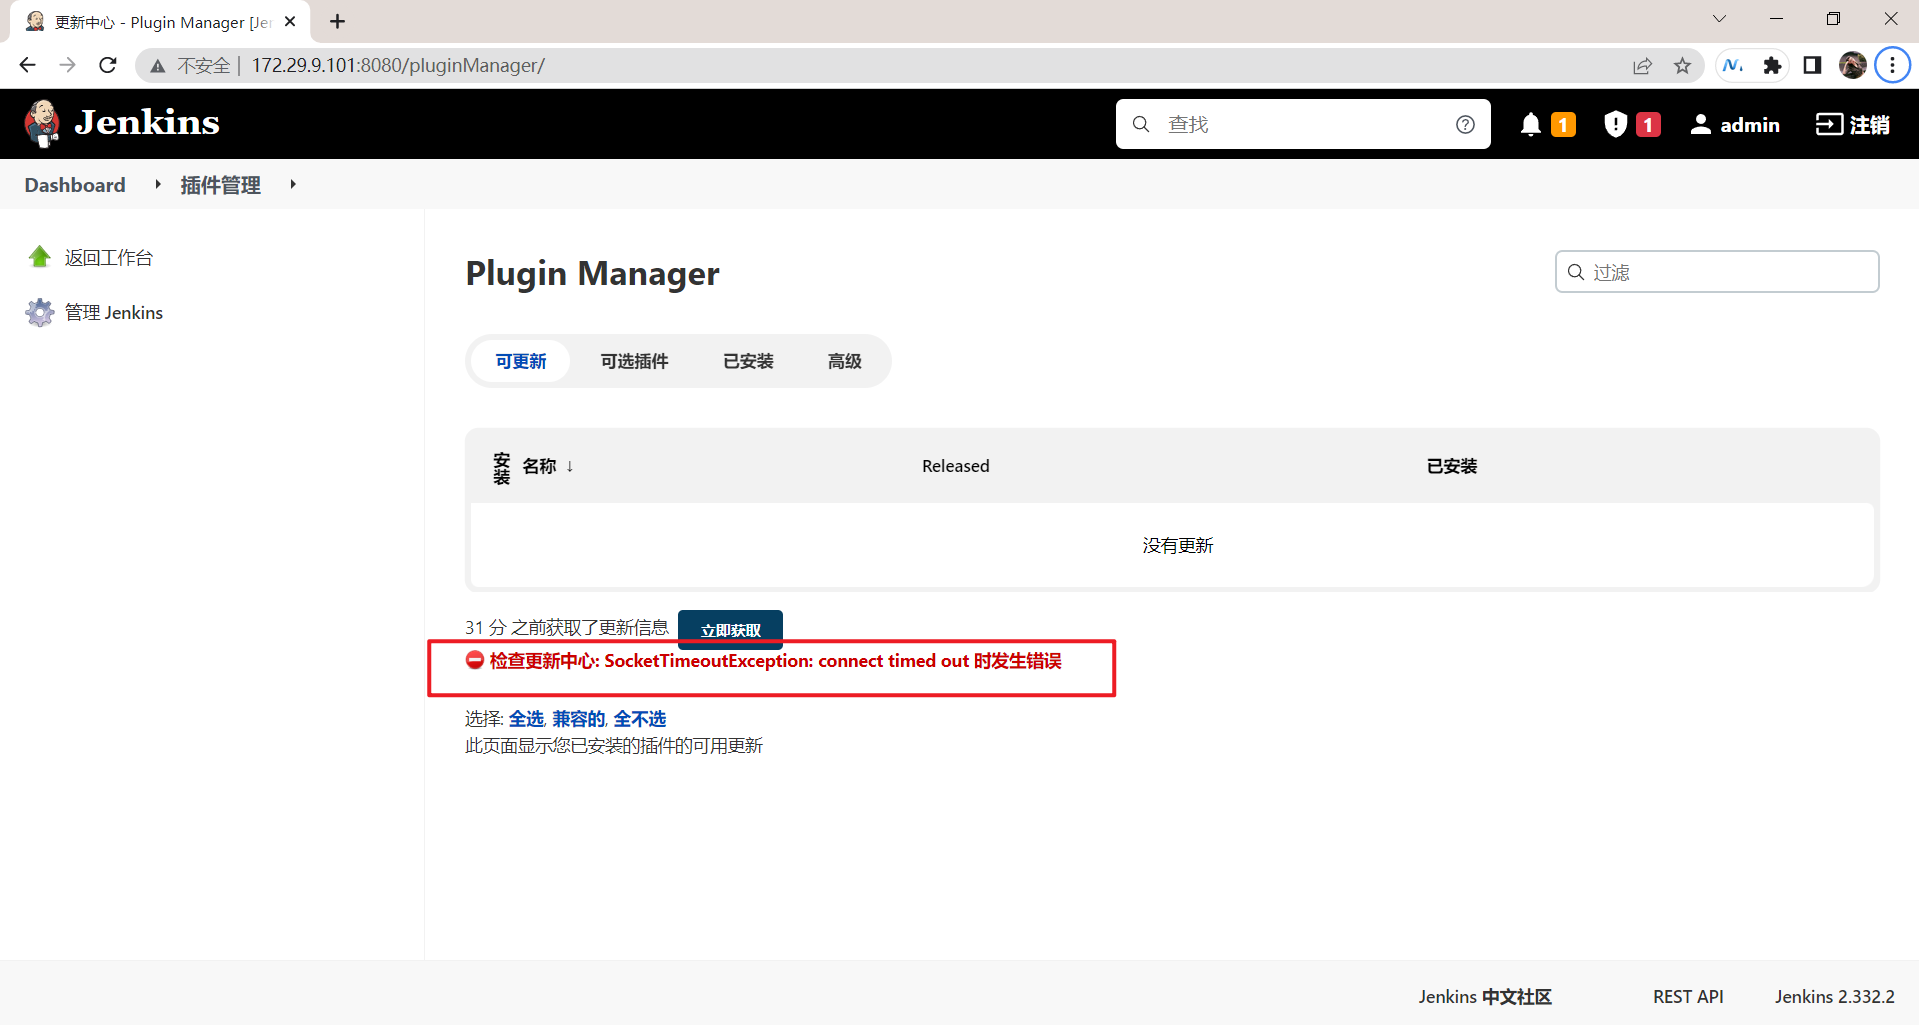This screenshot has height=1025, width=1919.
Task: Focus the 过滤 filter field
Action: point(1717,272)
